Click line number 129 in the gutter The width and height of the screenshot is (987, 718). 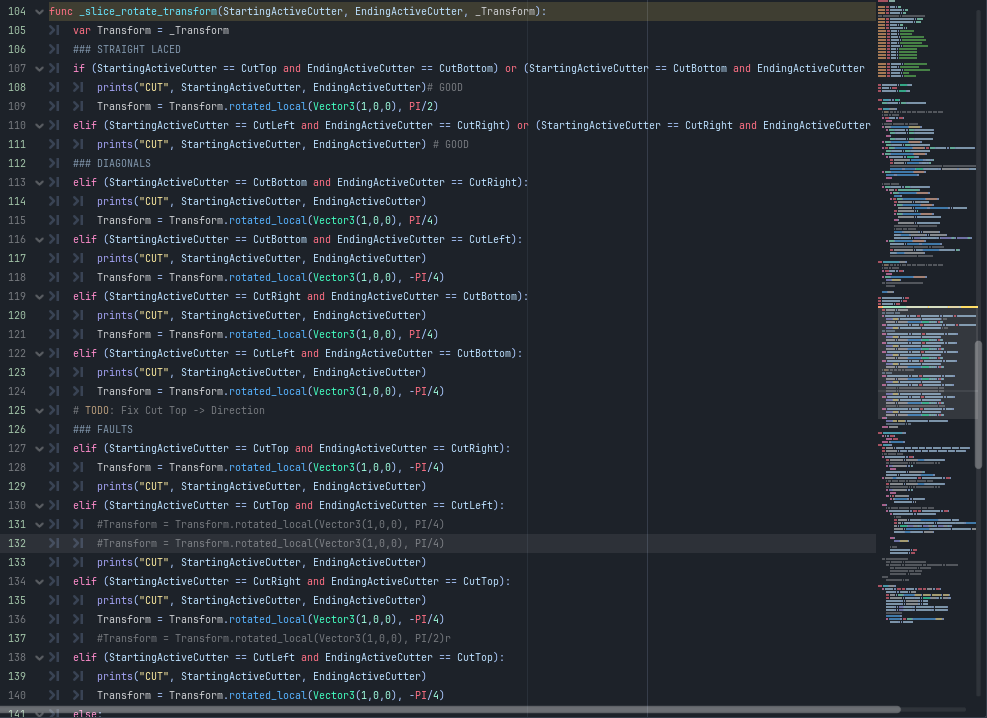pyautogui.click(x=17, y=486)
